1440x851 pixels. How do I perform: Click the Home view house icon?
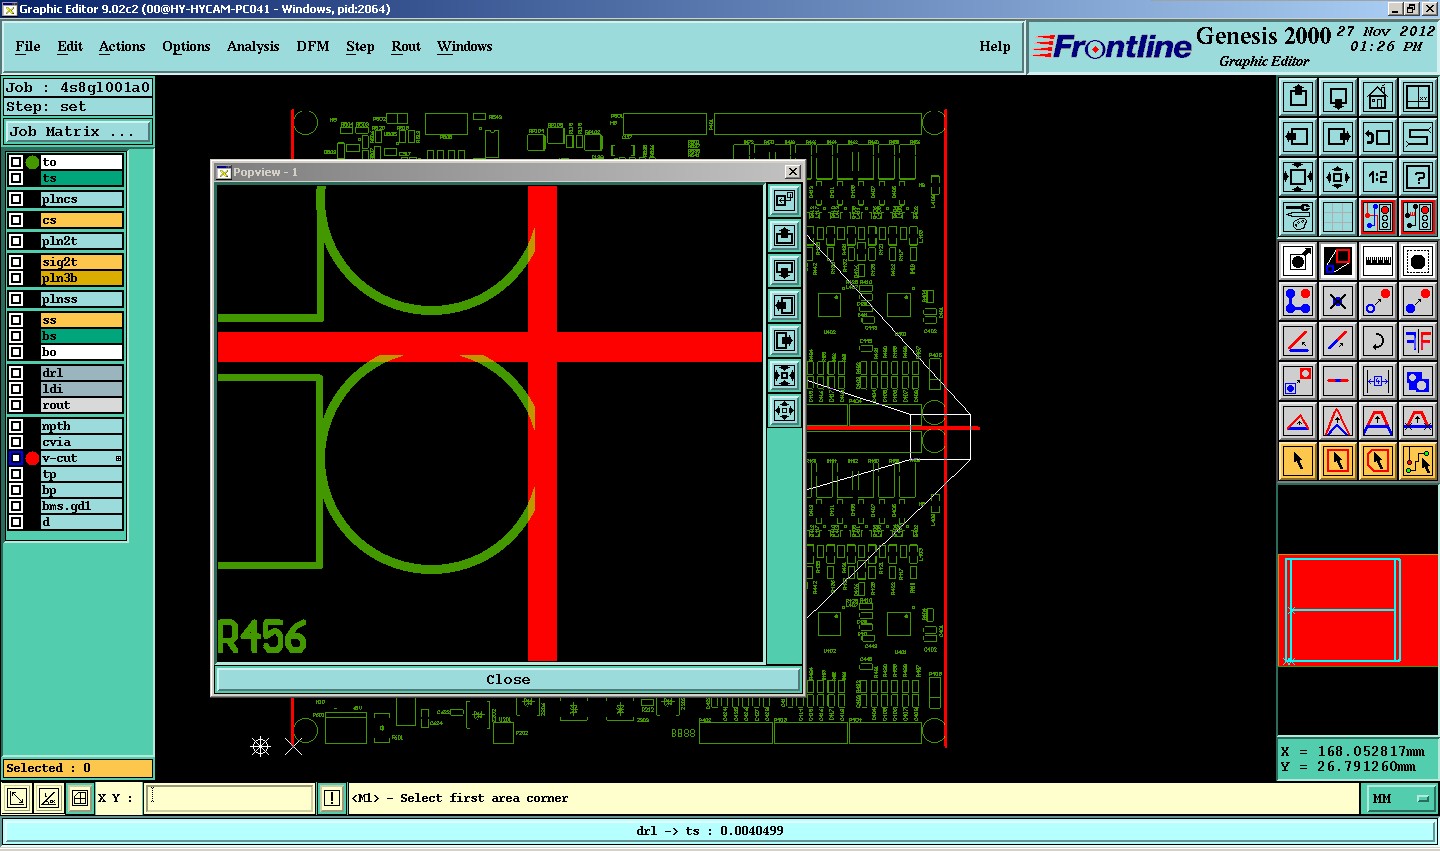tap(1378, 97)
